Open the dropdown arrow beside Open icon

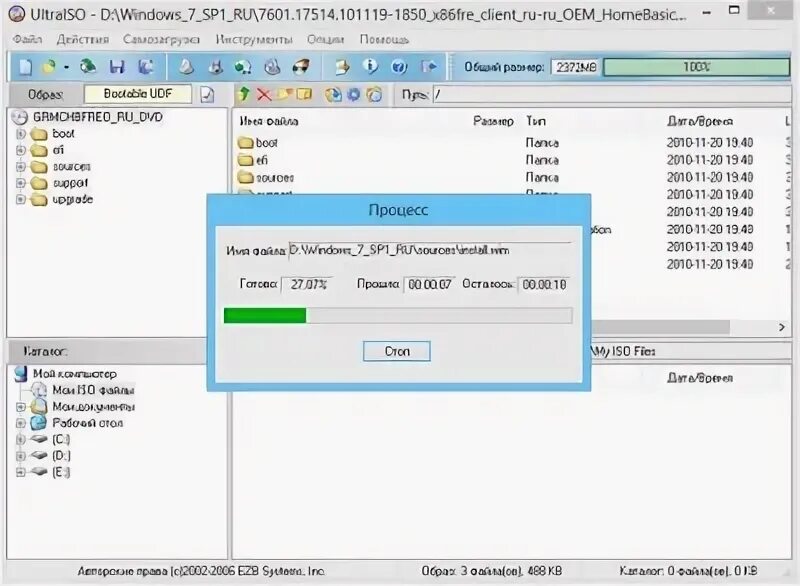pos(66,67)
